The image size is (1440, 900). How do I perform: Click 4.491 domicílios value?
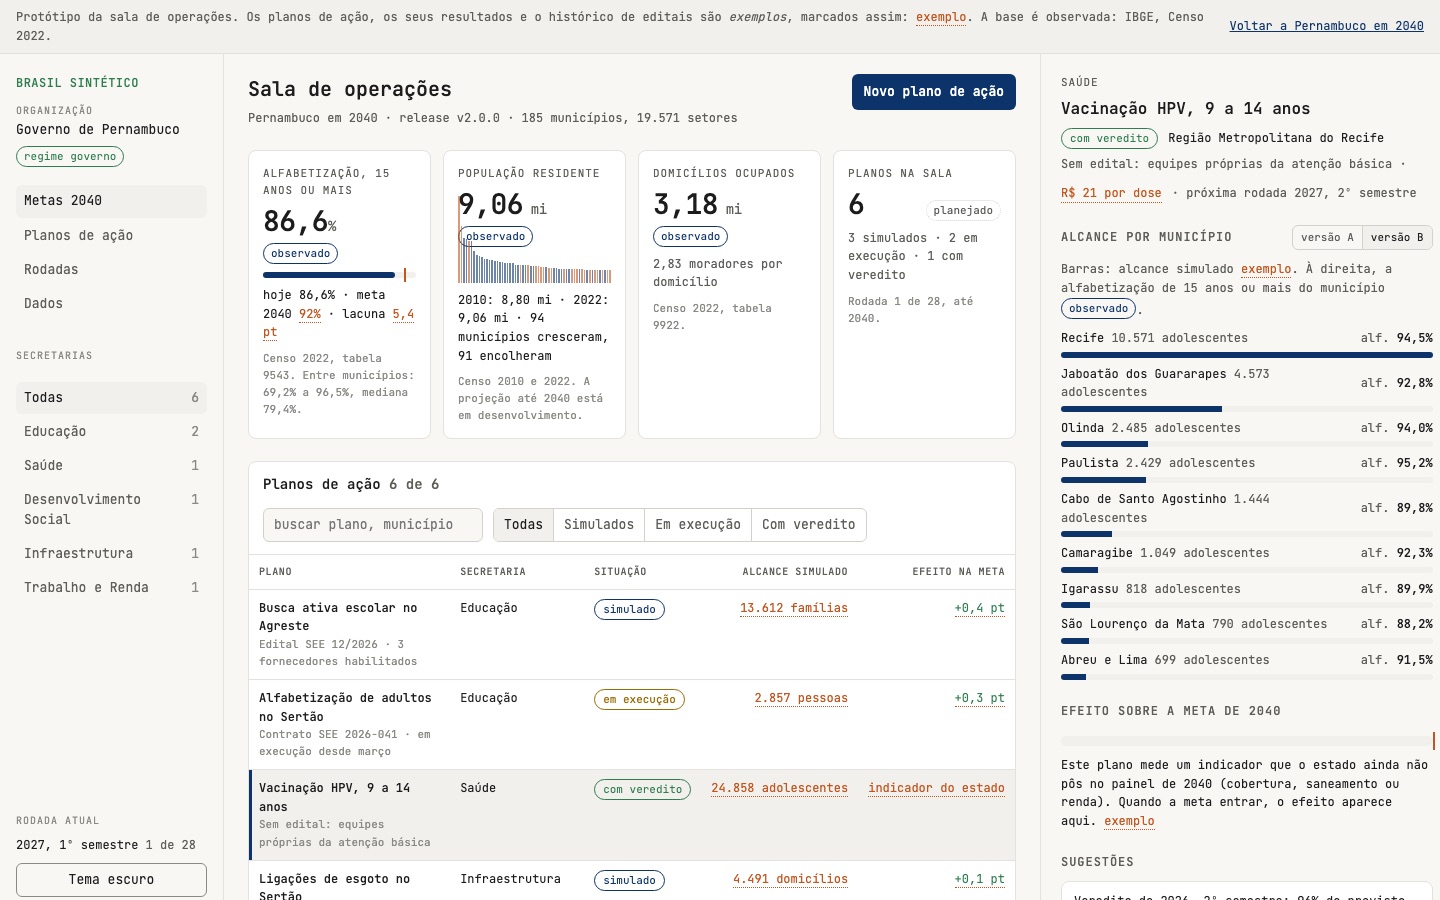(790, 879)
